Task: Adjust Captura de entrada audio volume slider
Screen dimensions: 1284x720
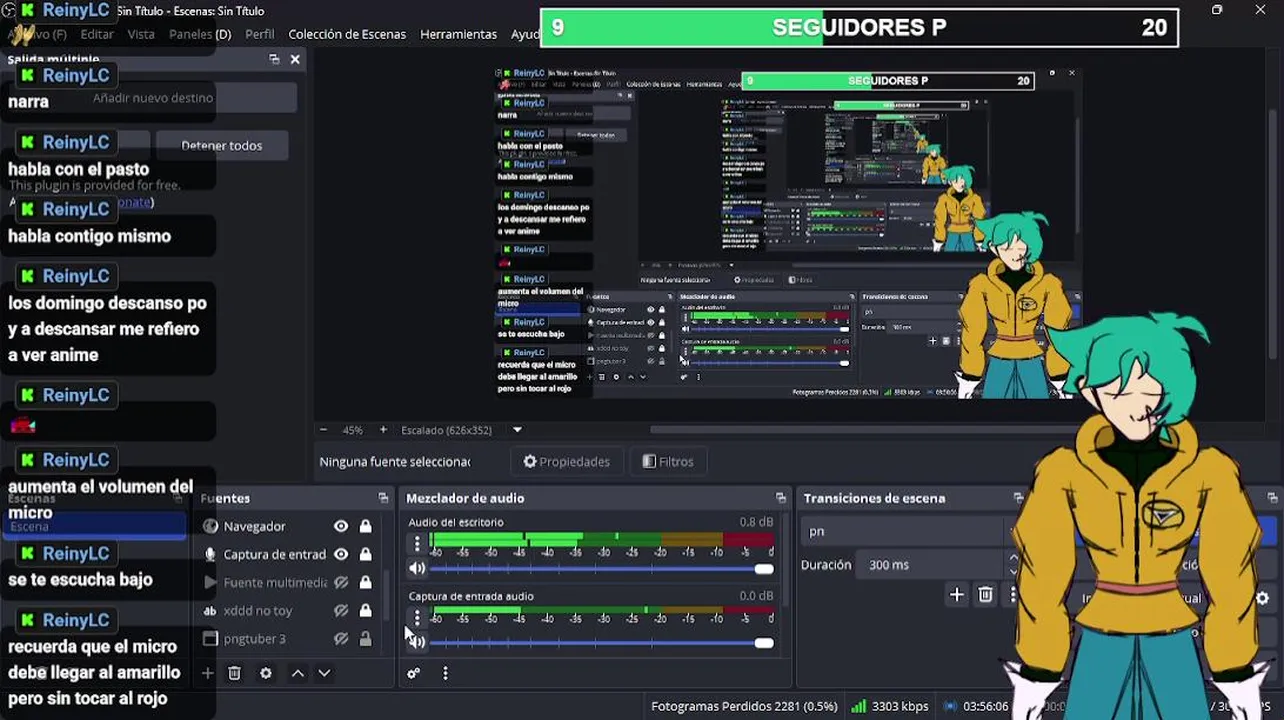Action: [x=602, y=643]
